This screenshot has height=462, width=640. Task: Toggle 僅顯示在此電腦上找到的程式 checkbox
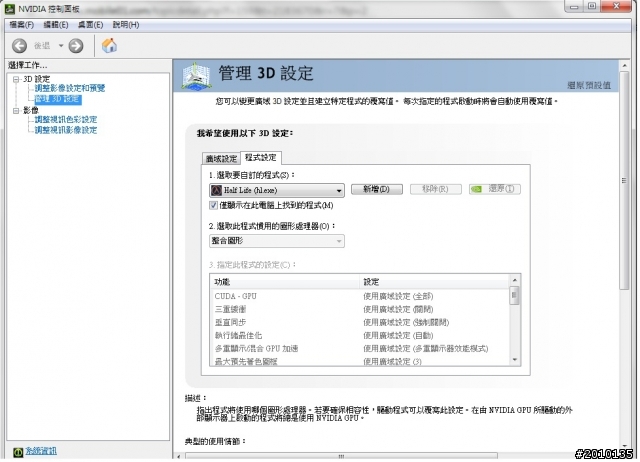(213, 205)
